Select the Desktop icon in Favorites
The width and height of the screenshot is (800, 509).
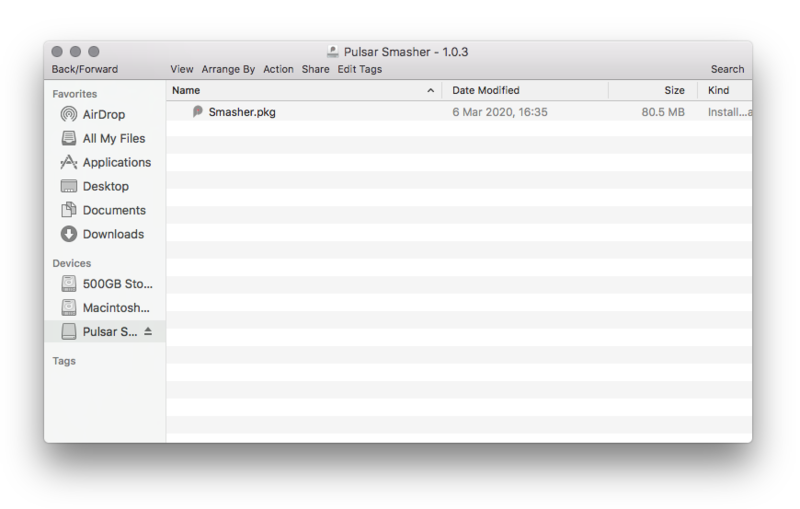point(68,186)
